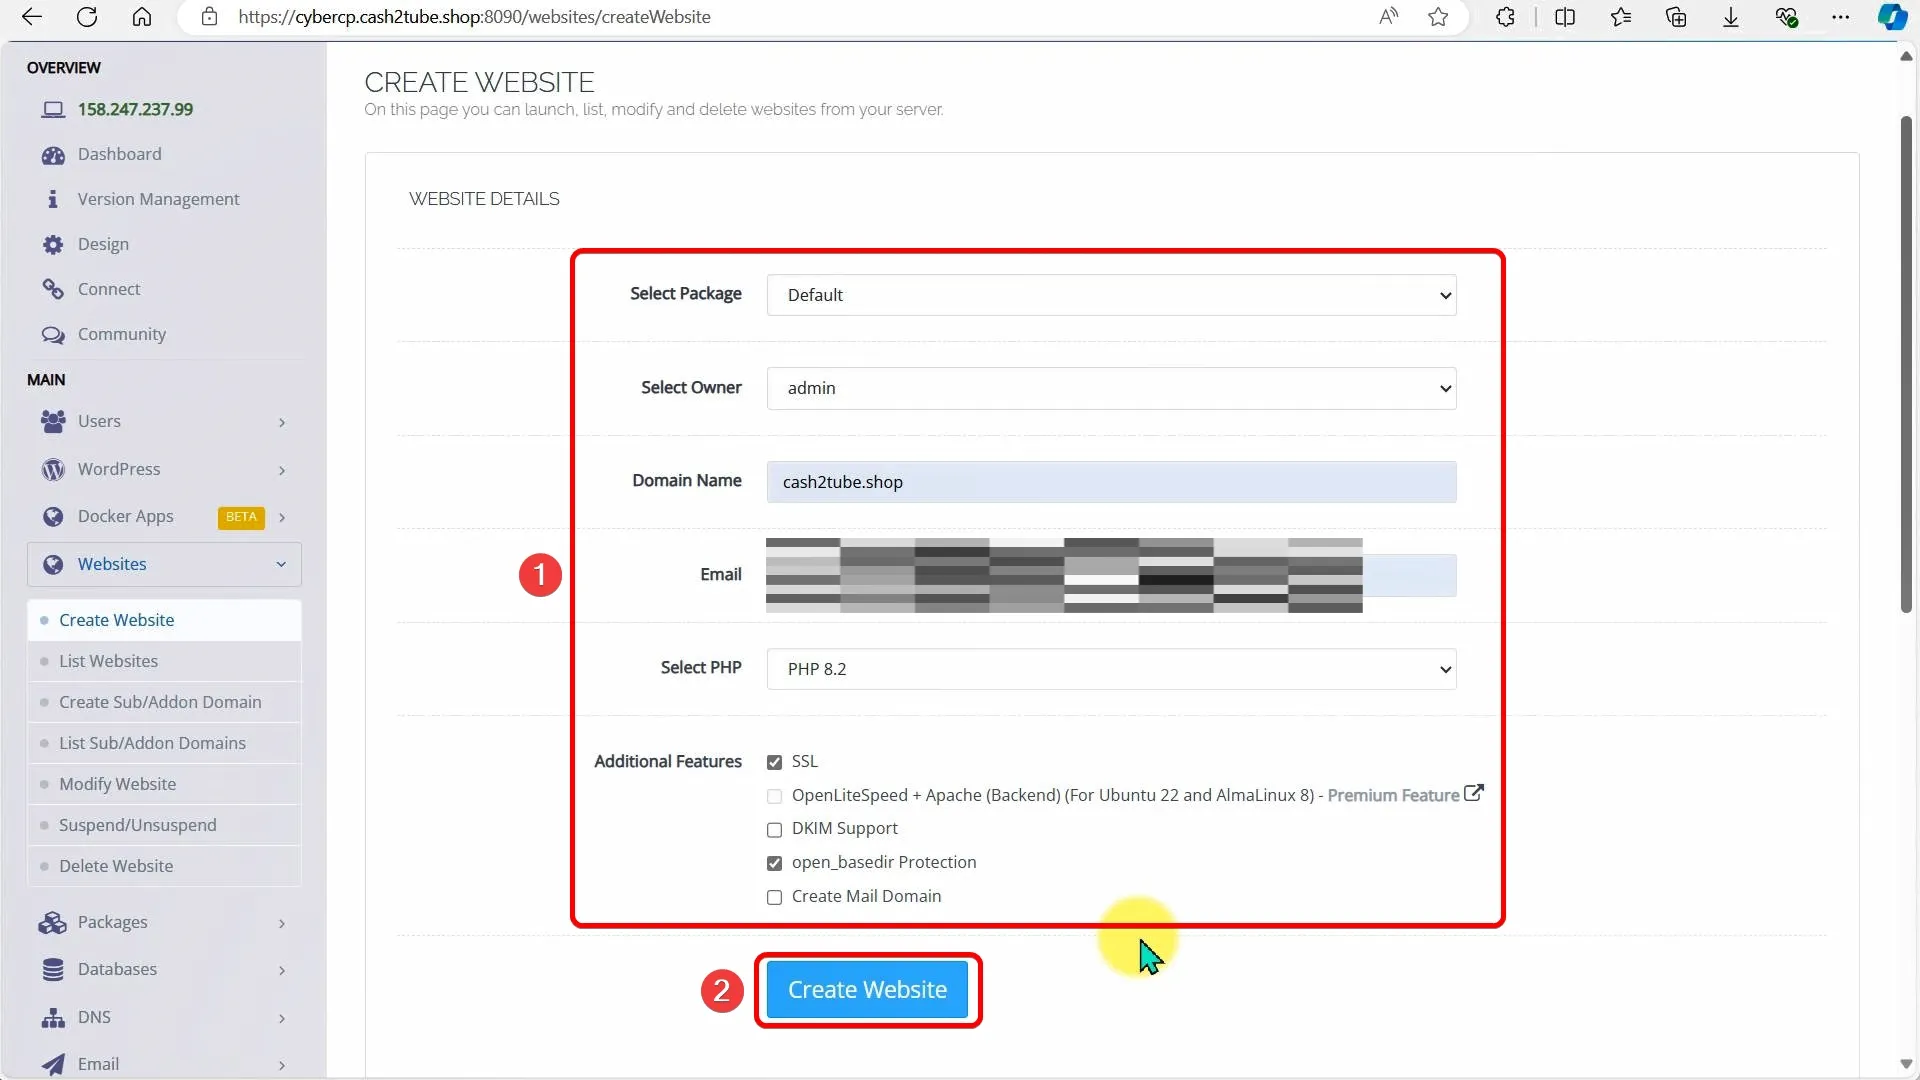Image resolution: width=1920 pixels, height=1080 pixels.
Task: Click the Design gear icon
Action: coord(53,245)
